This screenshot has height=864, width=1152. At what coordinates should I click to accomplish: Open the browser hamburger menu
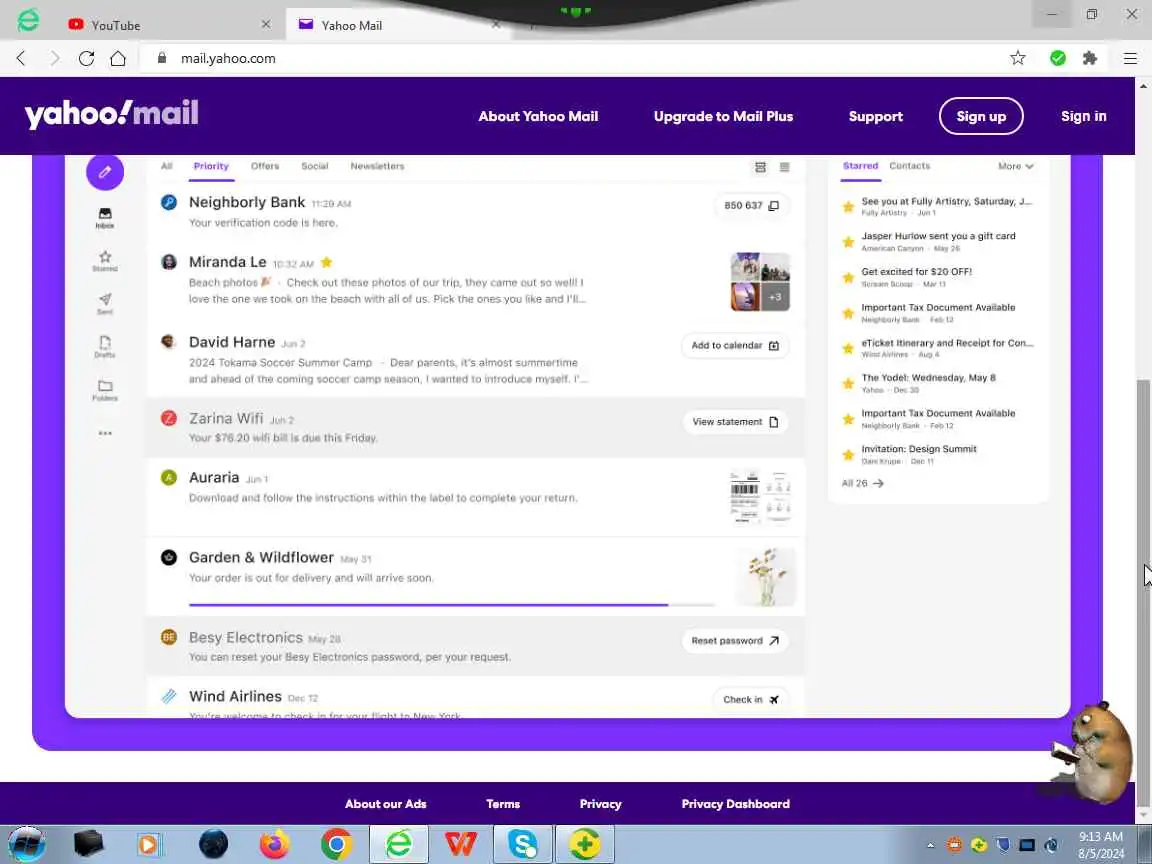pos(1130,58)
